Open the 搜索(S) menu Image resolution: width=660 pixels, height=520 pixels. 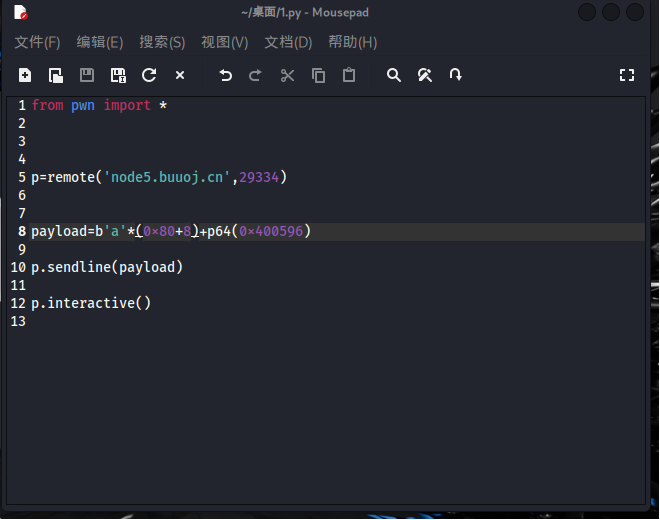click(x=162, y=42)
